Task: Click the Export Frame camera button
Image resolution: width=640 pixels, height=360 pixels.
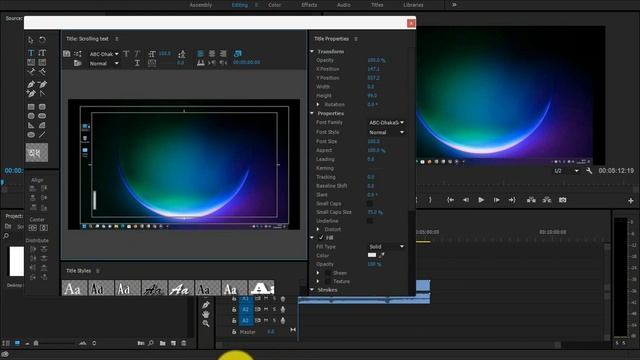Action: pyautogui.click(x=562, y=200)
